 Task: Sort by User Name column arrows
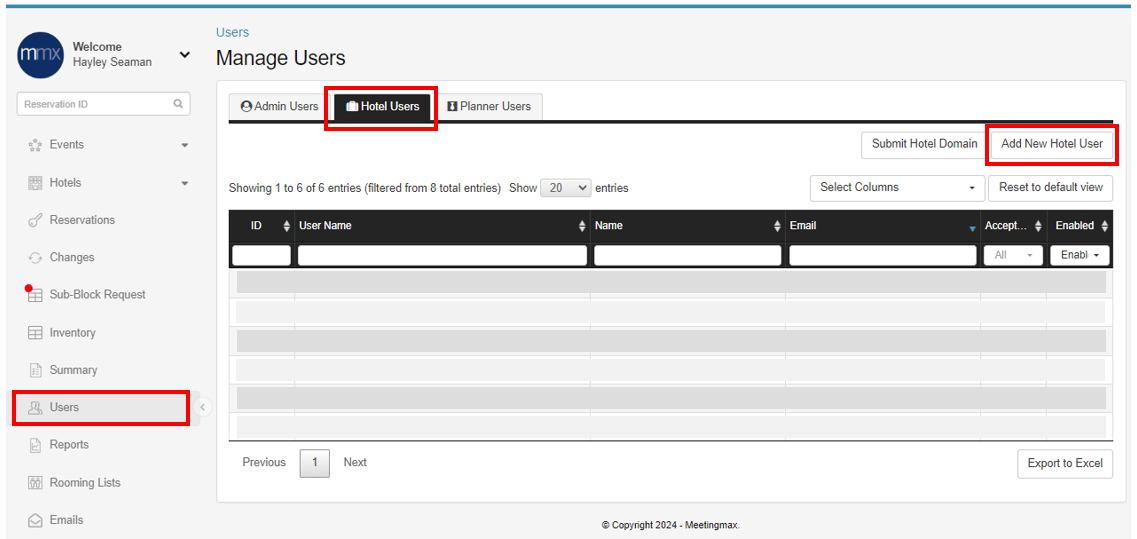click(x=582, y=226)
